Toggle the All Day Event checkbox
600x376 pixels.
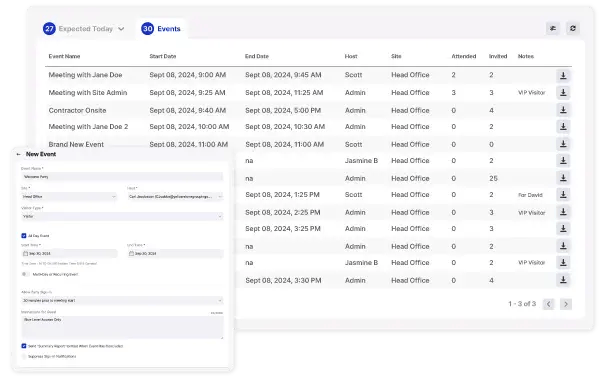coord(24,236)
